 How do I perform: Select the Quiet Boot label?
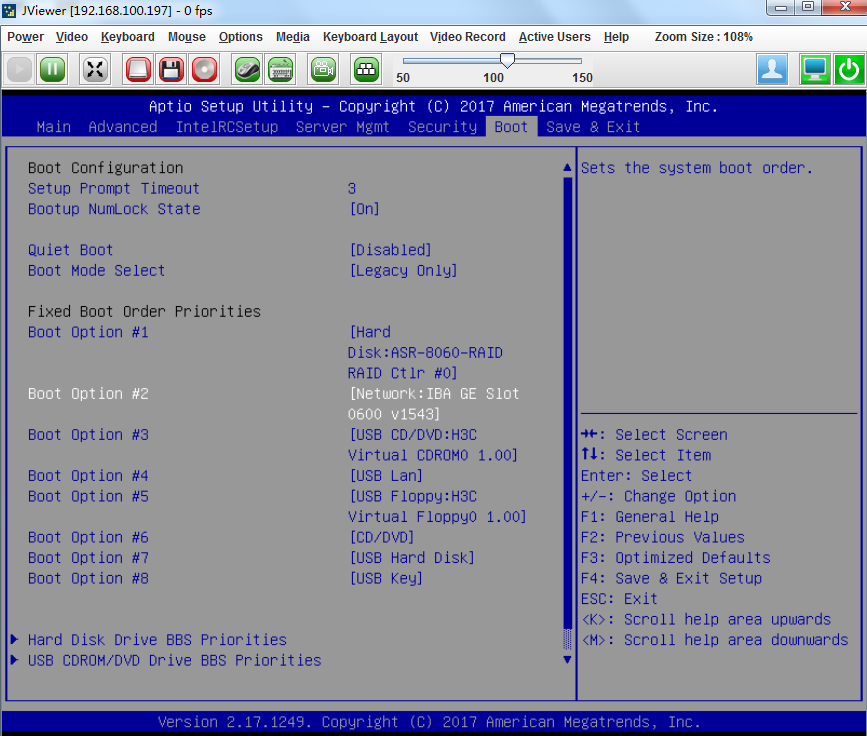coord(70,250)
